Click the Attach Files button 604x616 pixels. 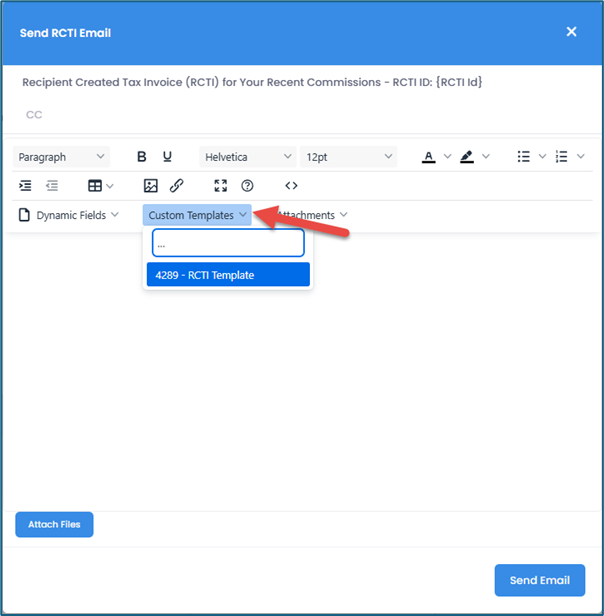54,524
